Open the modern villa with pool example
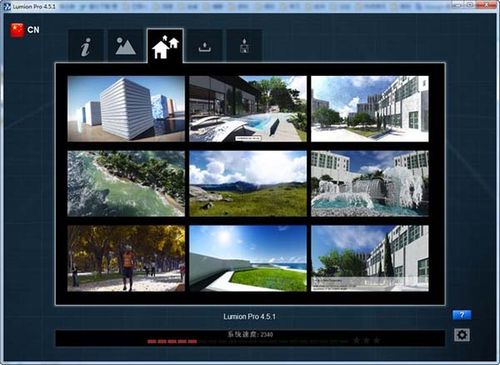This screenshot has height=365, width=500. (248, 109)
